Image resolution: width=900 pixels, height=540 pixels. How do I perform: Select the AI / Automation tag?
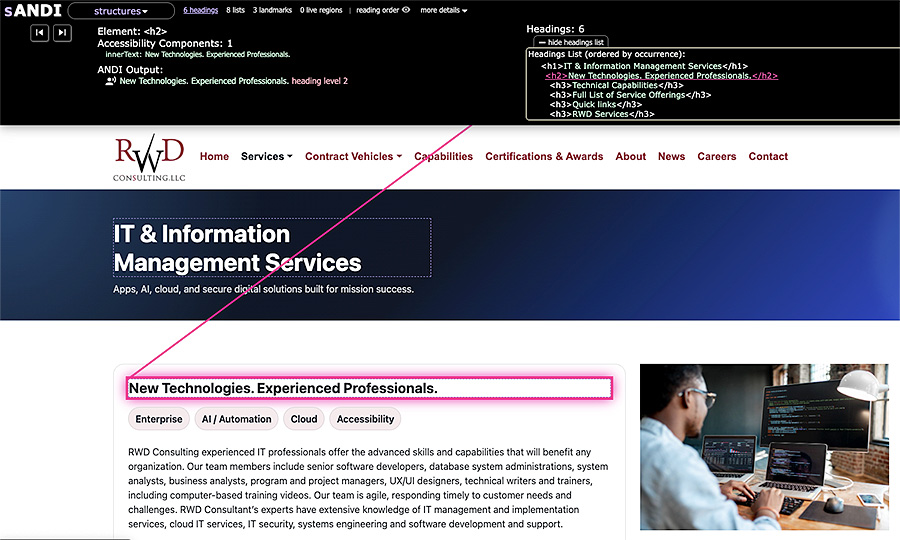click(236, 419)
